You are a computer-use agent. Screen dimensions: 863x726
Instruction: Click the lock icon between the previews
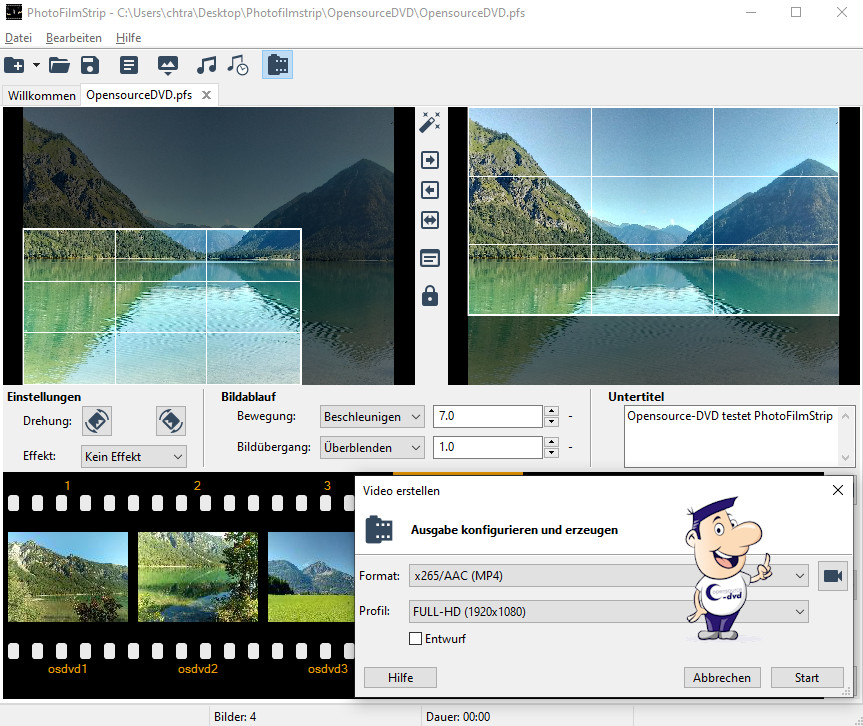[x=430, y=296]
